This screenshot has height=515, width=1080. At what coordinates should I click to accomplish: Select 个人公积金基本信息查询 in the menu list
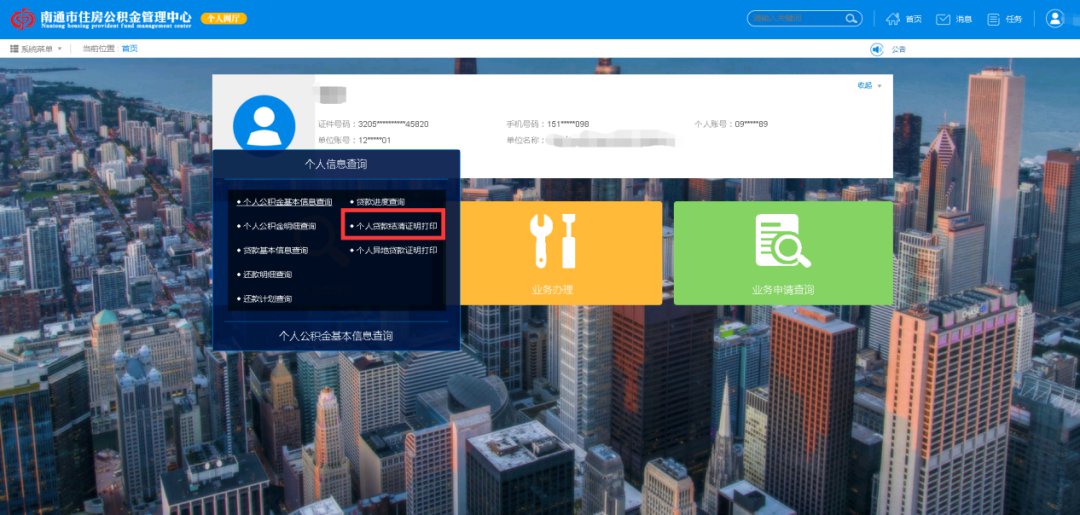tap(287, 202)
